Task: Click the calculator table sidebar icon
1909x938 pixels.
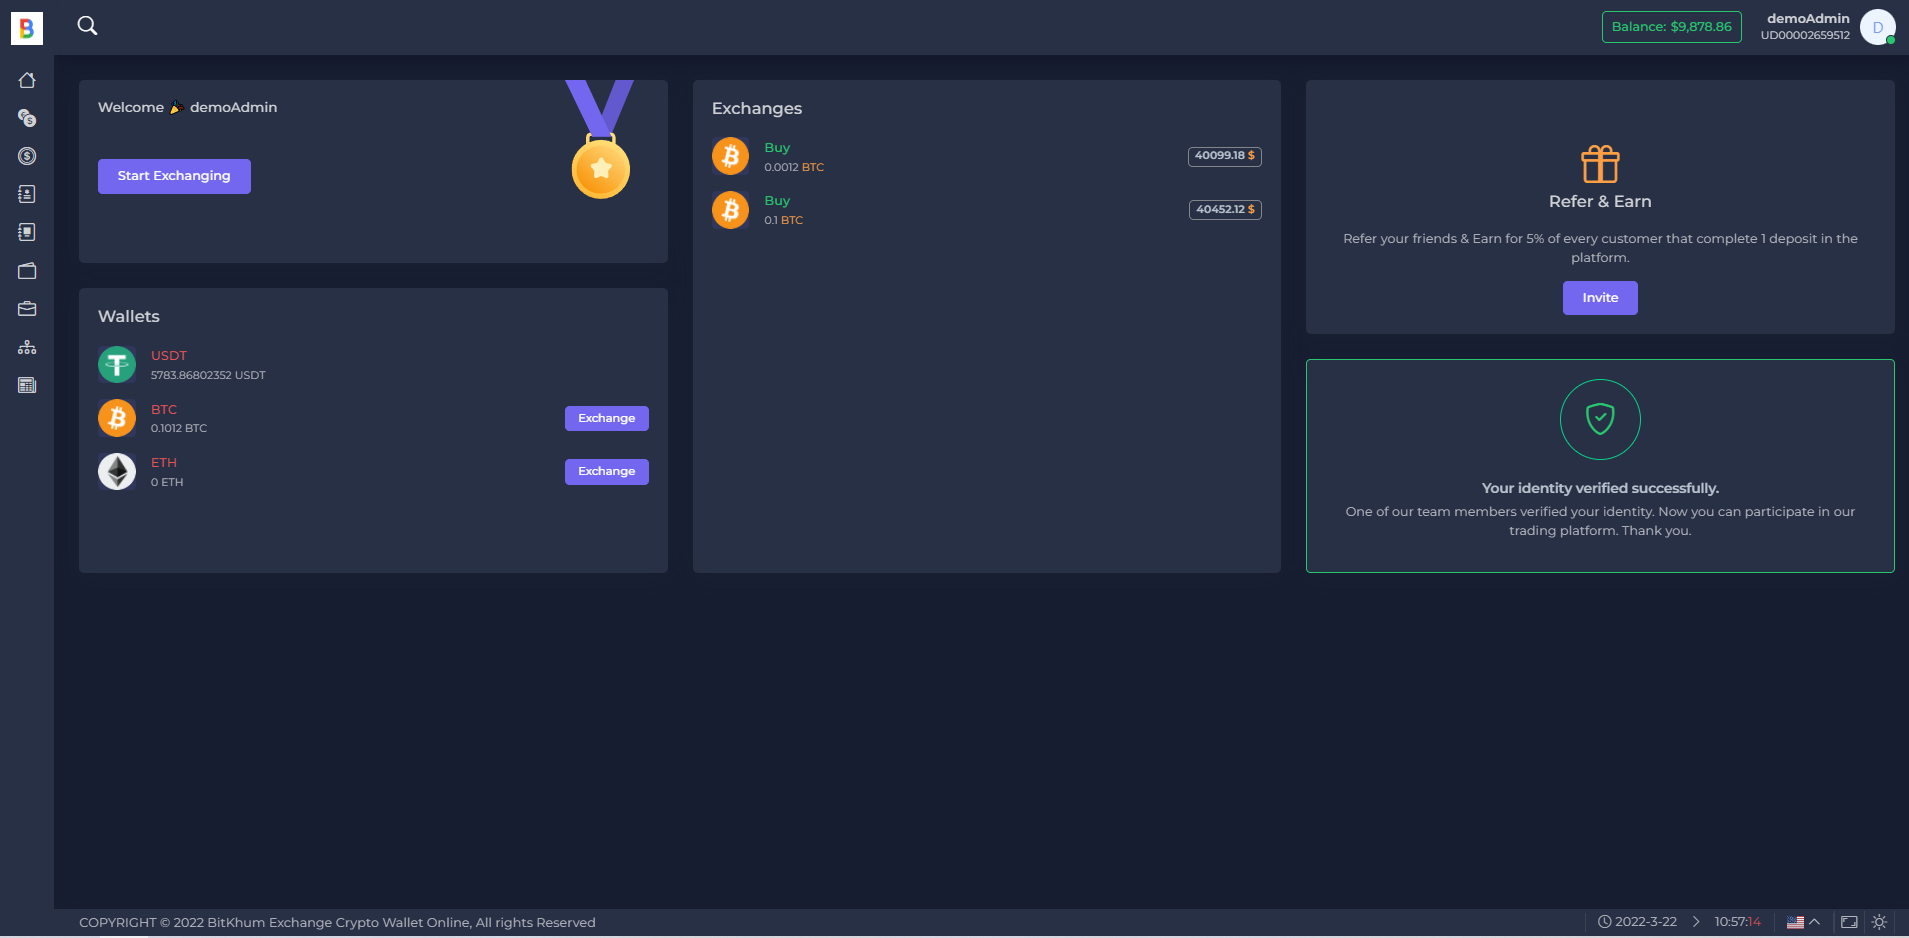Action: coord(27,385)
